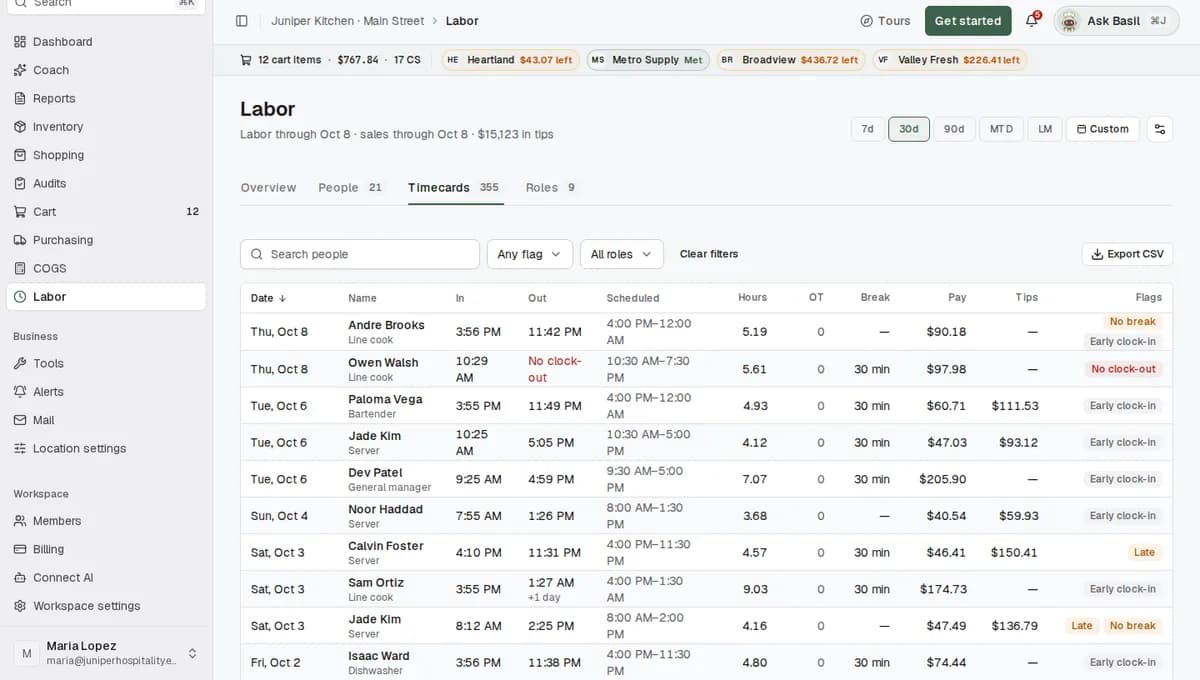
Task: Click the Get started button
Action: pyautogui.click(x=968, y=21)
